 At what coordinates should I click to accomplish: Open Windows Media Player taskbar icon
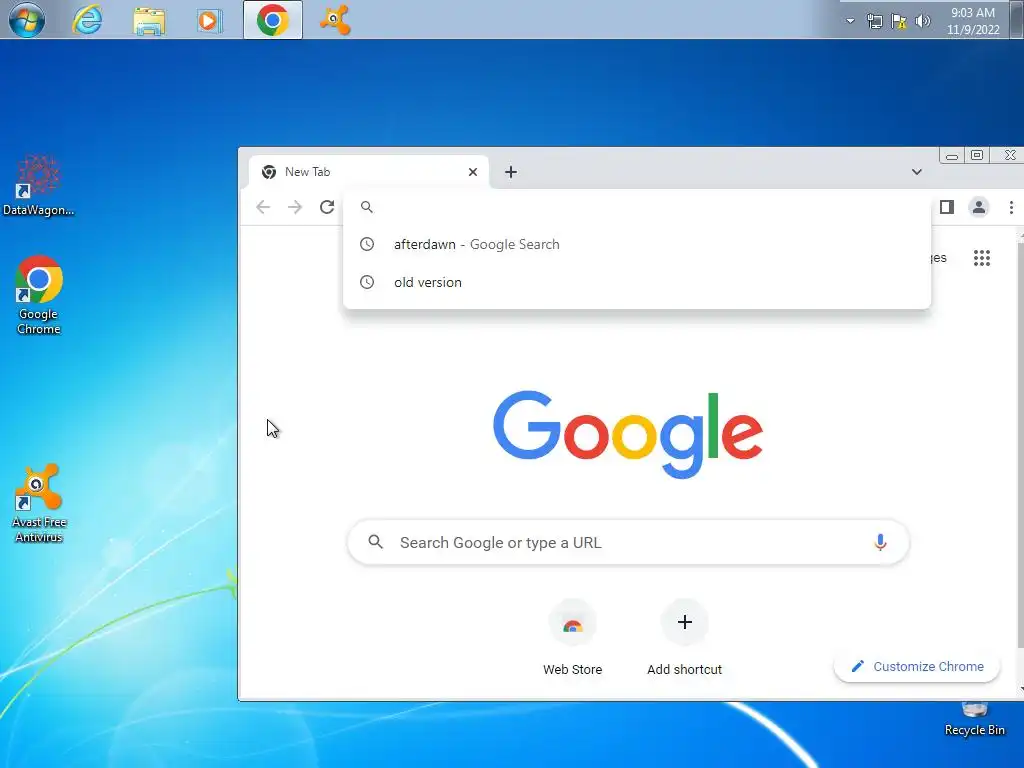tap(210, 20)
